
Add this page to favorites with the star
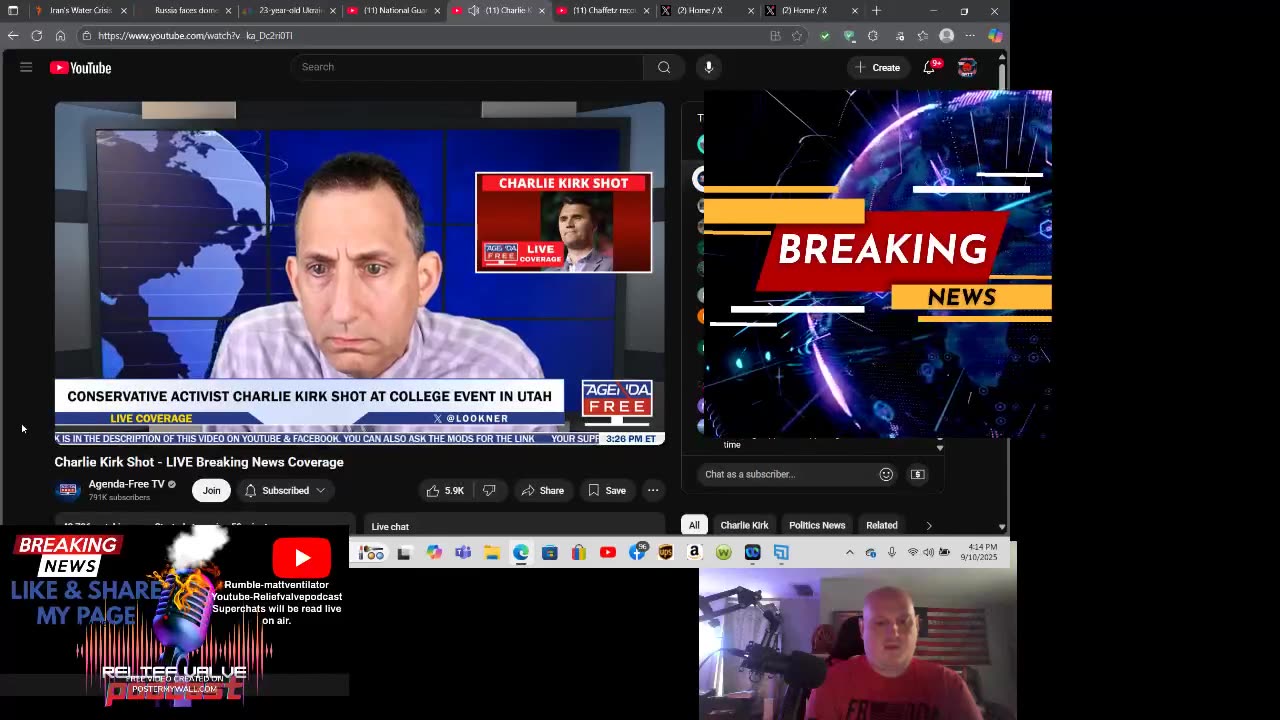tap(797, 36)
